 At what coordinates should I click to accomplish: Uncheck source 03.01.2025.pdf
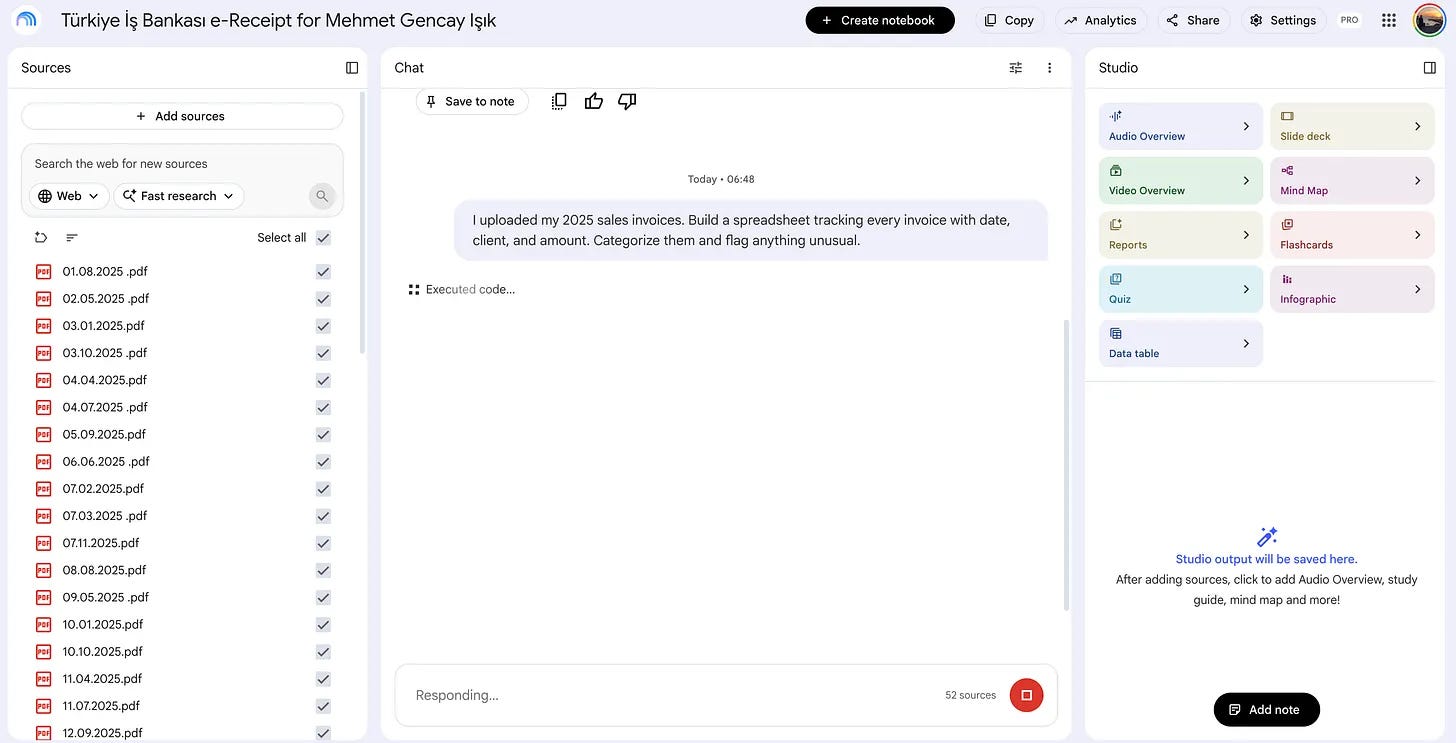[323, 326]
